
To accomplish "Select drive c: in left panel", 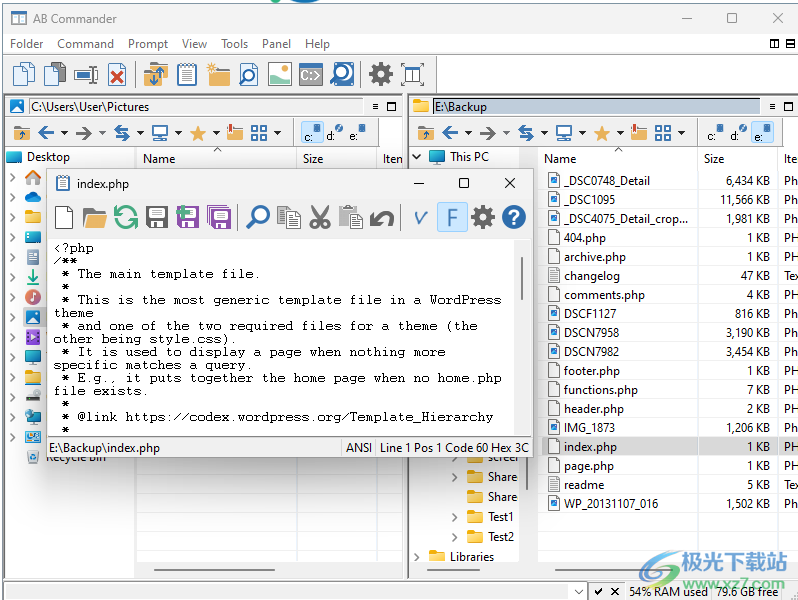I will click(312, 133).
